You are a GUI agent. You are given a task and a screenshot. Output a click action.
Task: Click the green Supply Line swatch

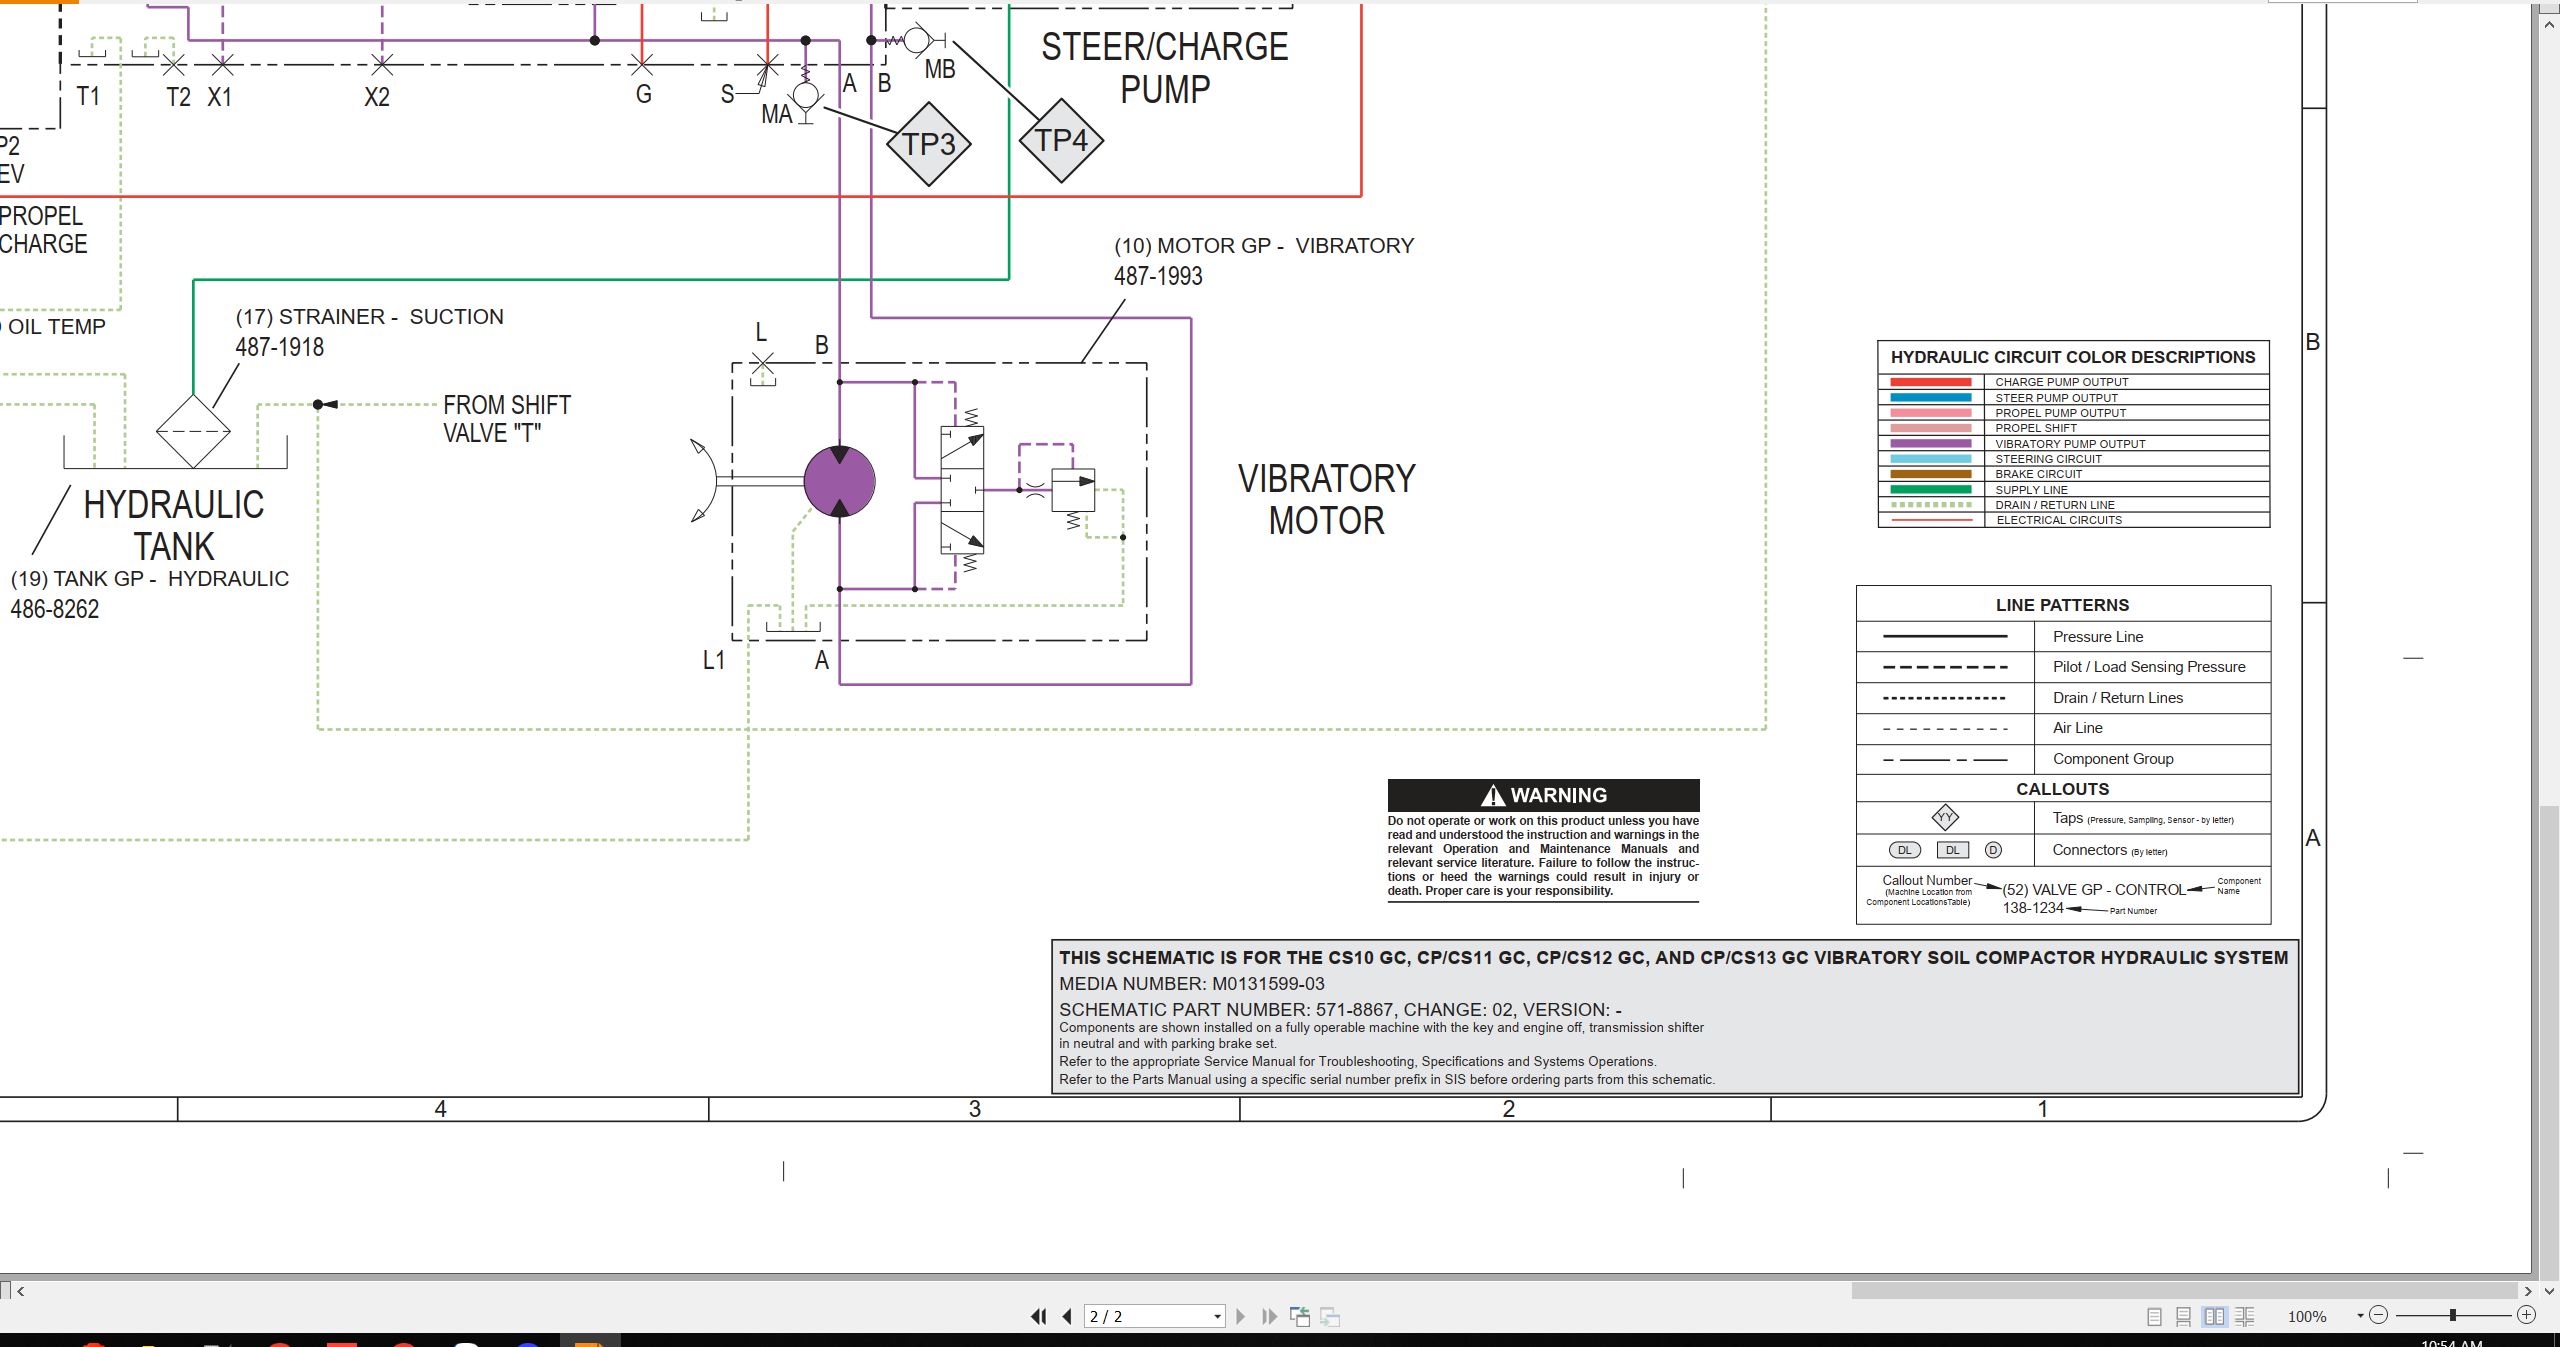click(x=1931, y=489)
